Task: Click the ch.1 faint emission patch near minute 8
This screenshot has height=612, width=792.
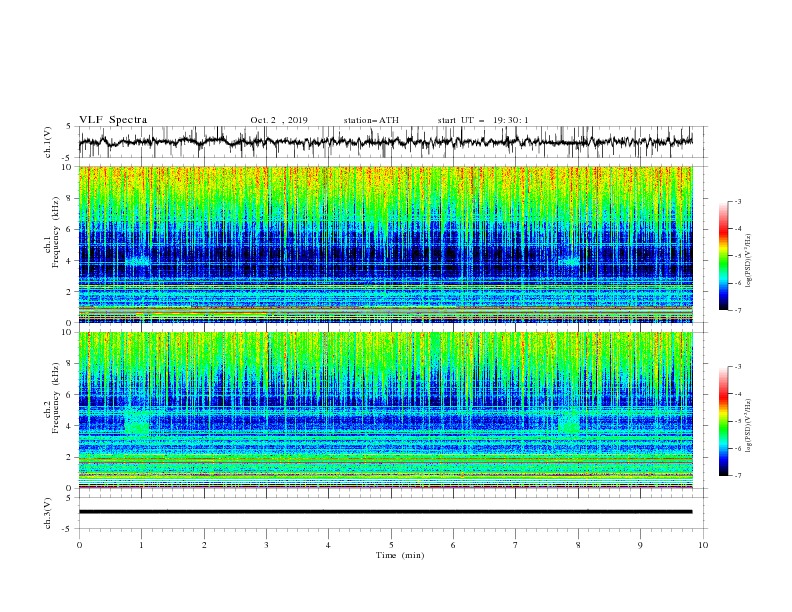Action: (x=569, y=262)
